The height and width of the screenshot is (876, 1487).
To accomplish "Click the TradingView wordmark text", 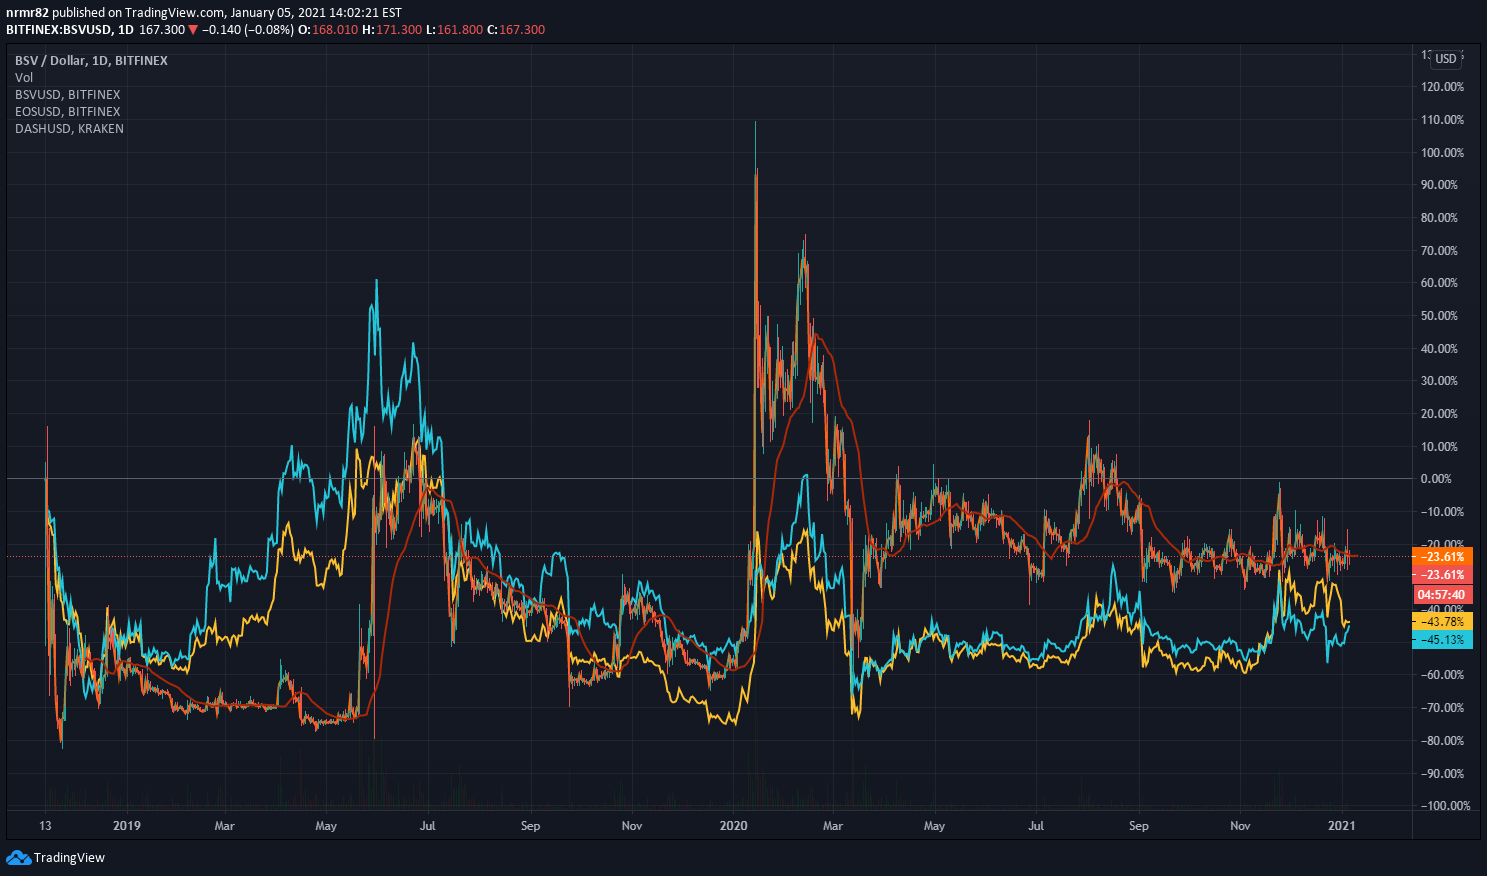I will [x=69, y=858].
